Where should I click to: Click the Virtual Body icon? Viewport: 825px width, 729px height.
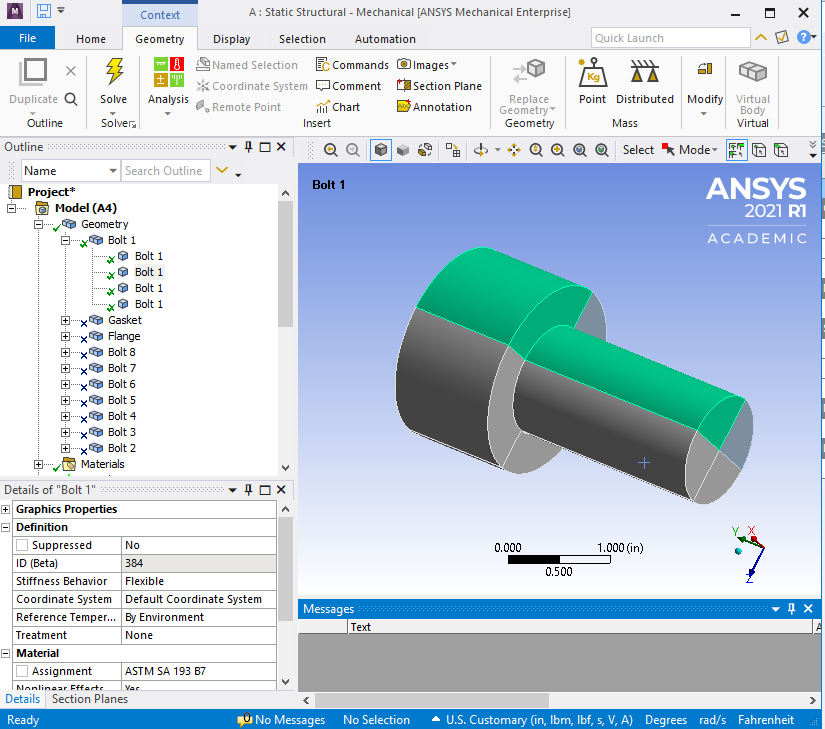(x=752, y=80)
